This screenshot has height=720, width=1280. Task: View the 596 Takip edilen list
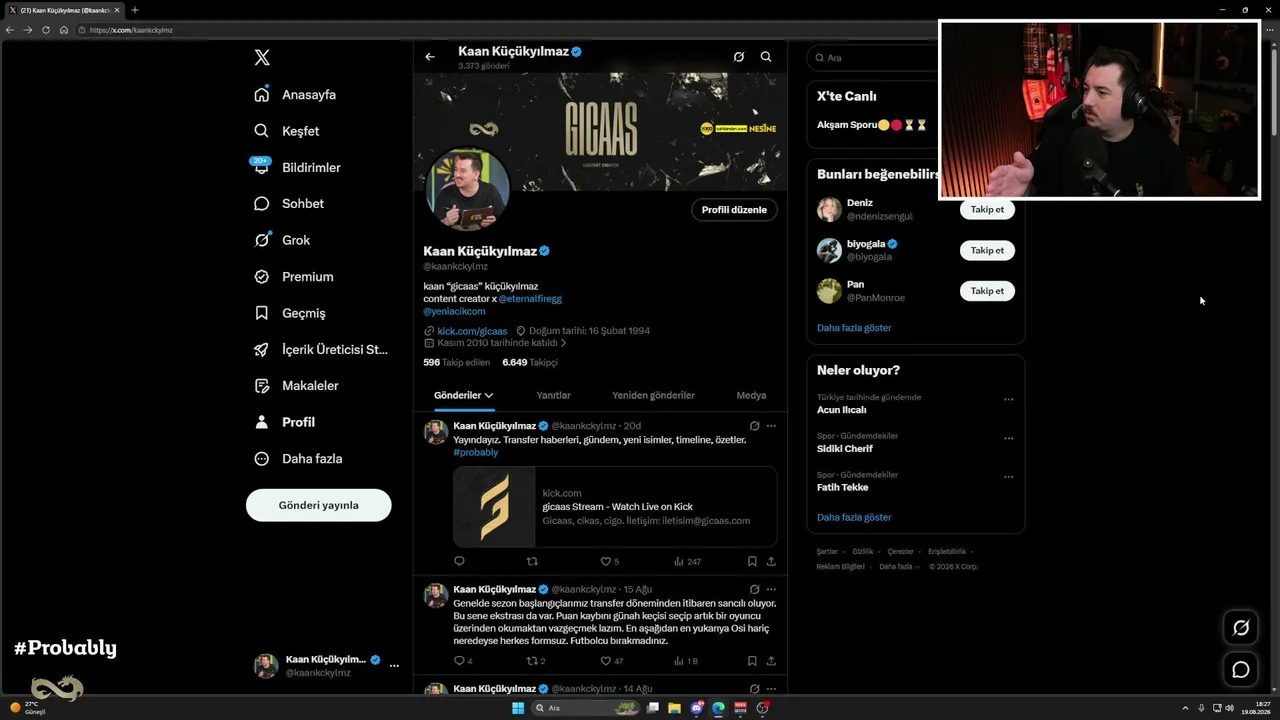point(457,363)
